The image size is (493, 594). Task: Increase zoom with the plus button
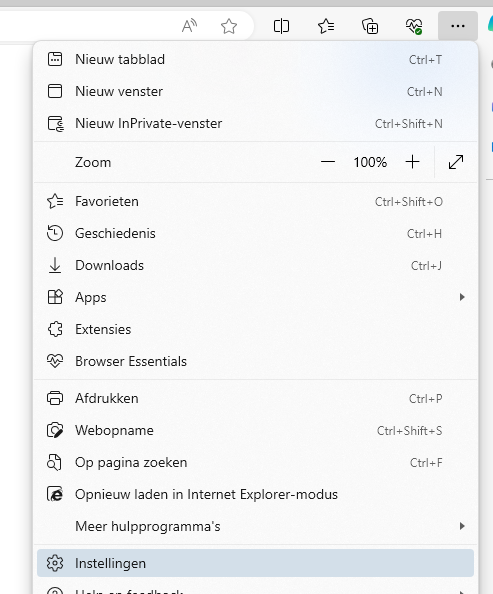click(x=412, y=162)
